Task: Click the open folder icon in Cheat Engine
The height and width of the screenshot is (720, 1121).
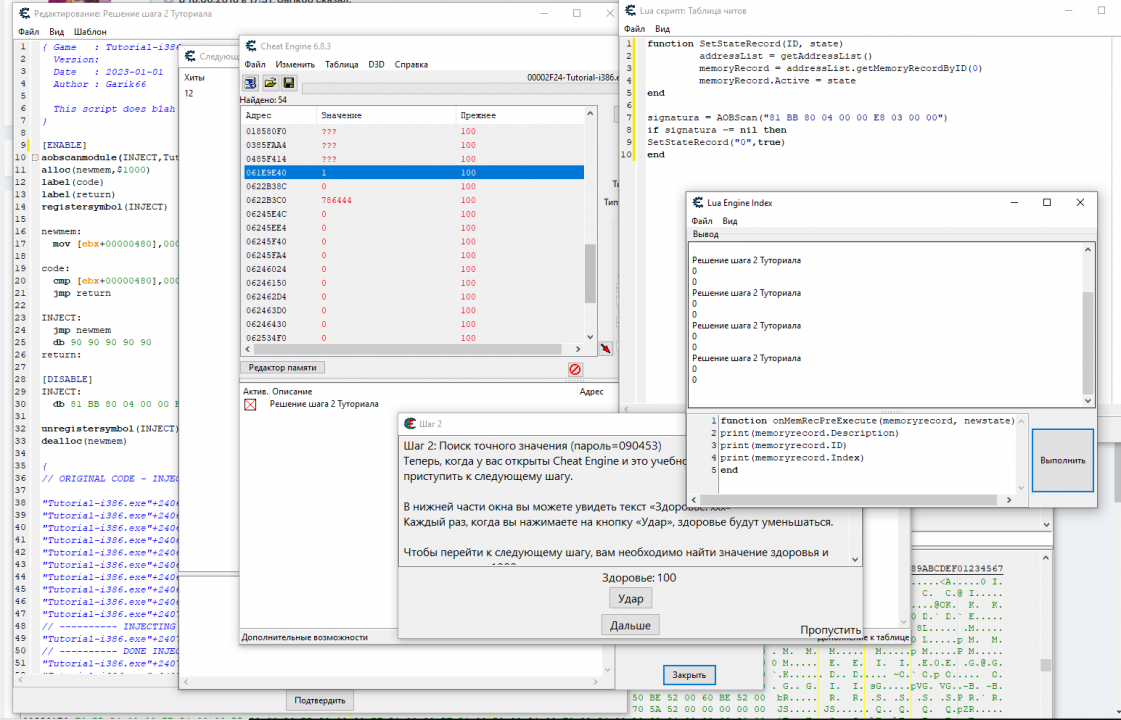Action: (x=269, y=82)
